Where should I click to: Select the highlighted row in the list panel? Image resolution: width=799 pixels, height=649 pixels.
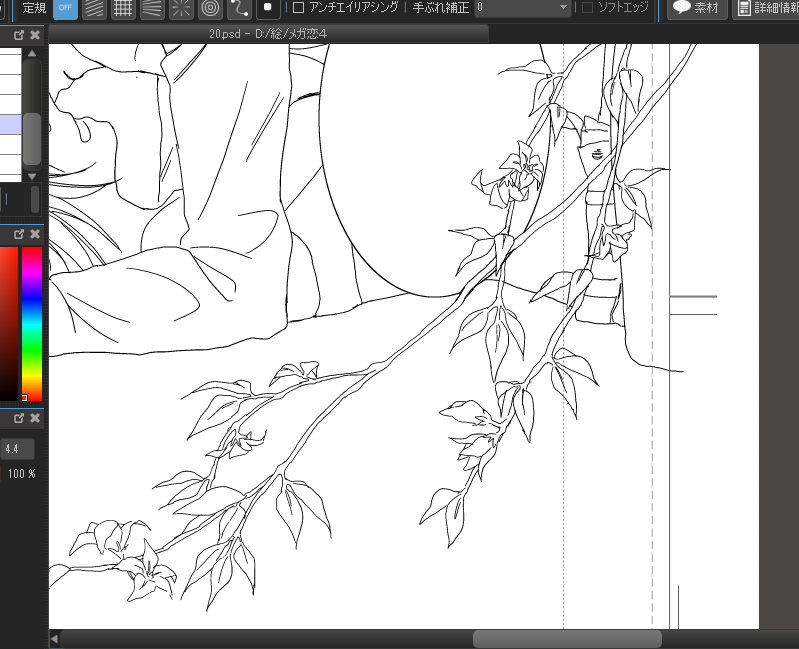coord(11,124)
